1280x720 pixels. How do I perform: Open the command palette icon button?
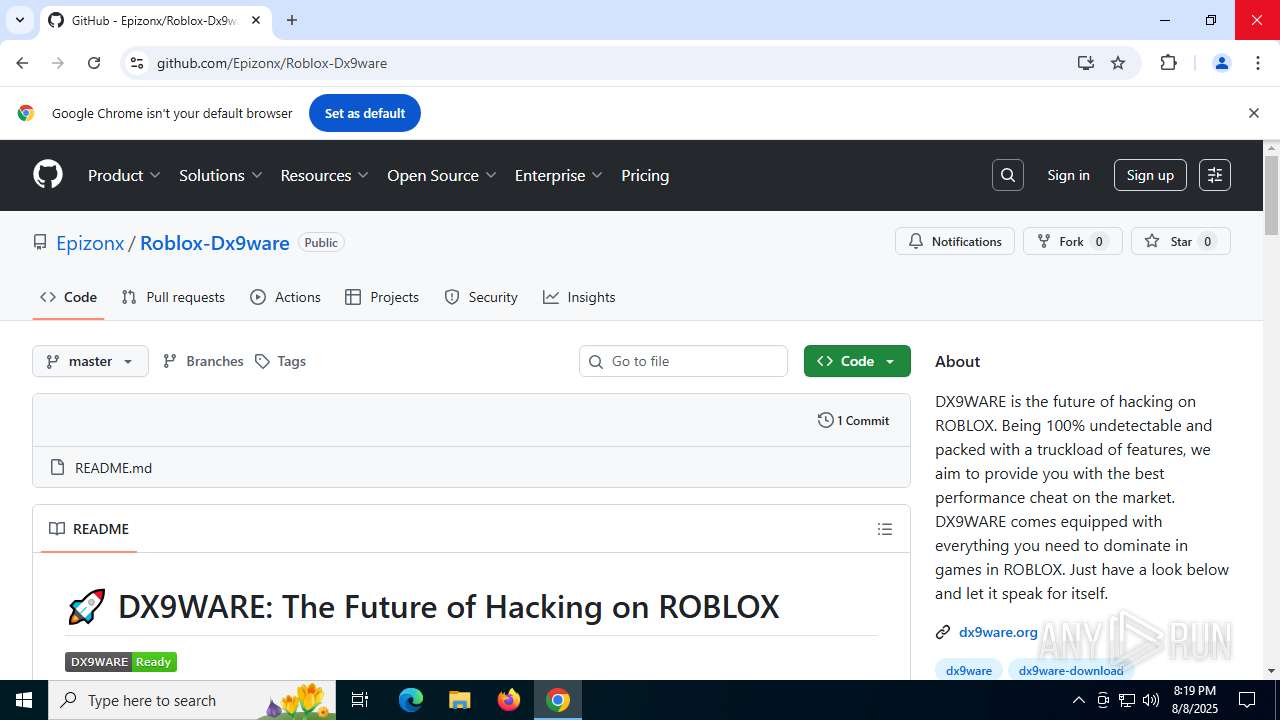[x=1215, y=175]
